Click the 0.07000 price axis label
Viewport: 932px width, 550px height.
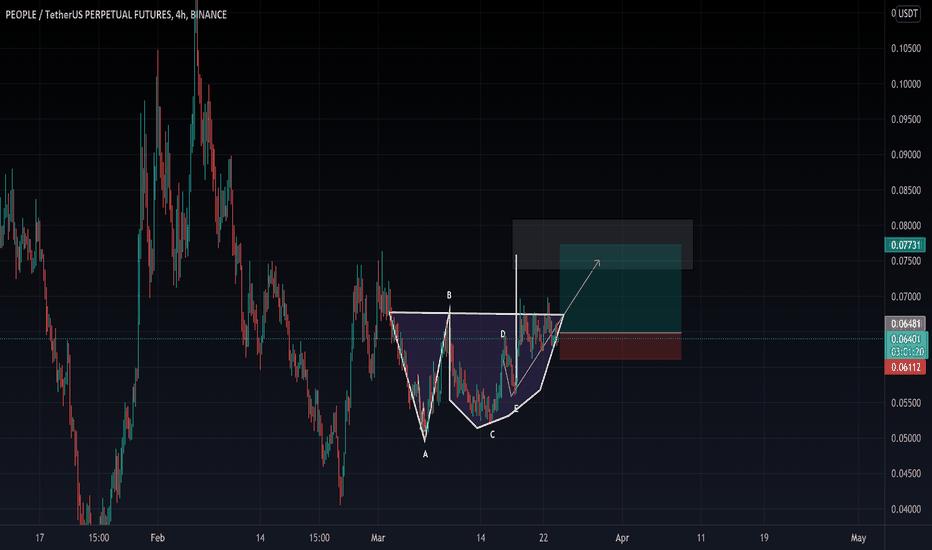[906, 297]
